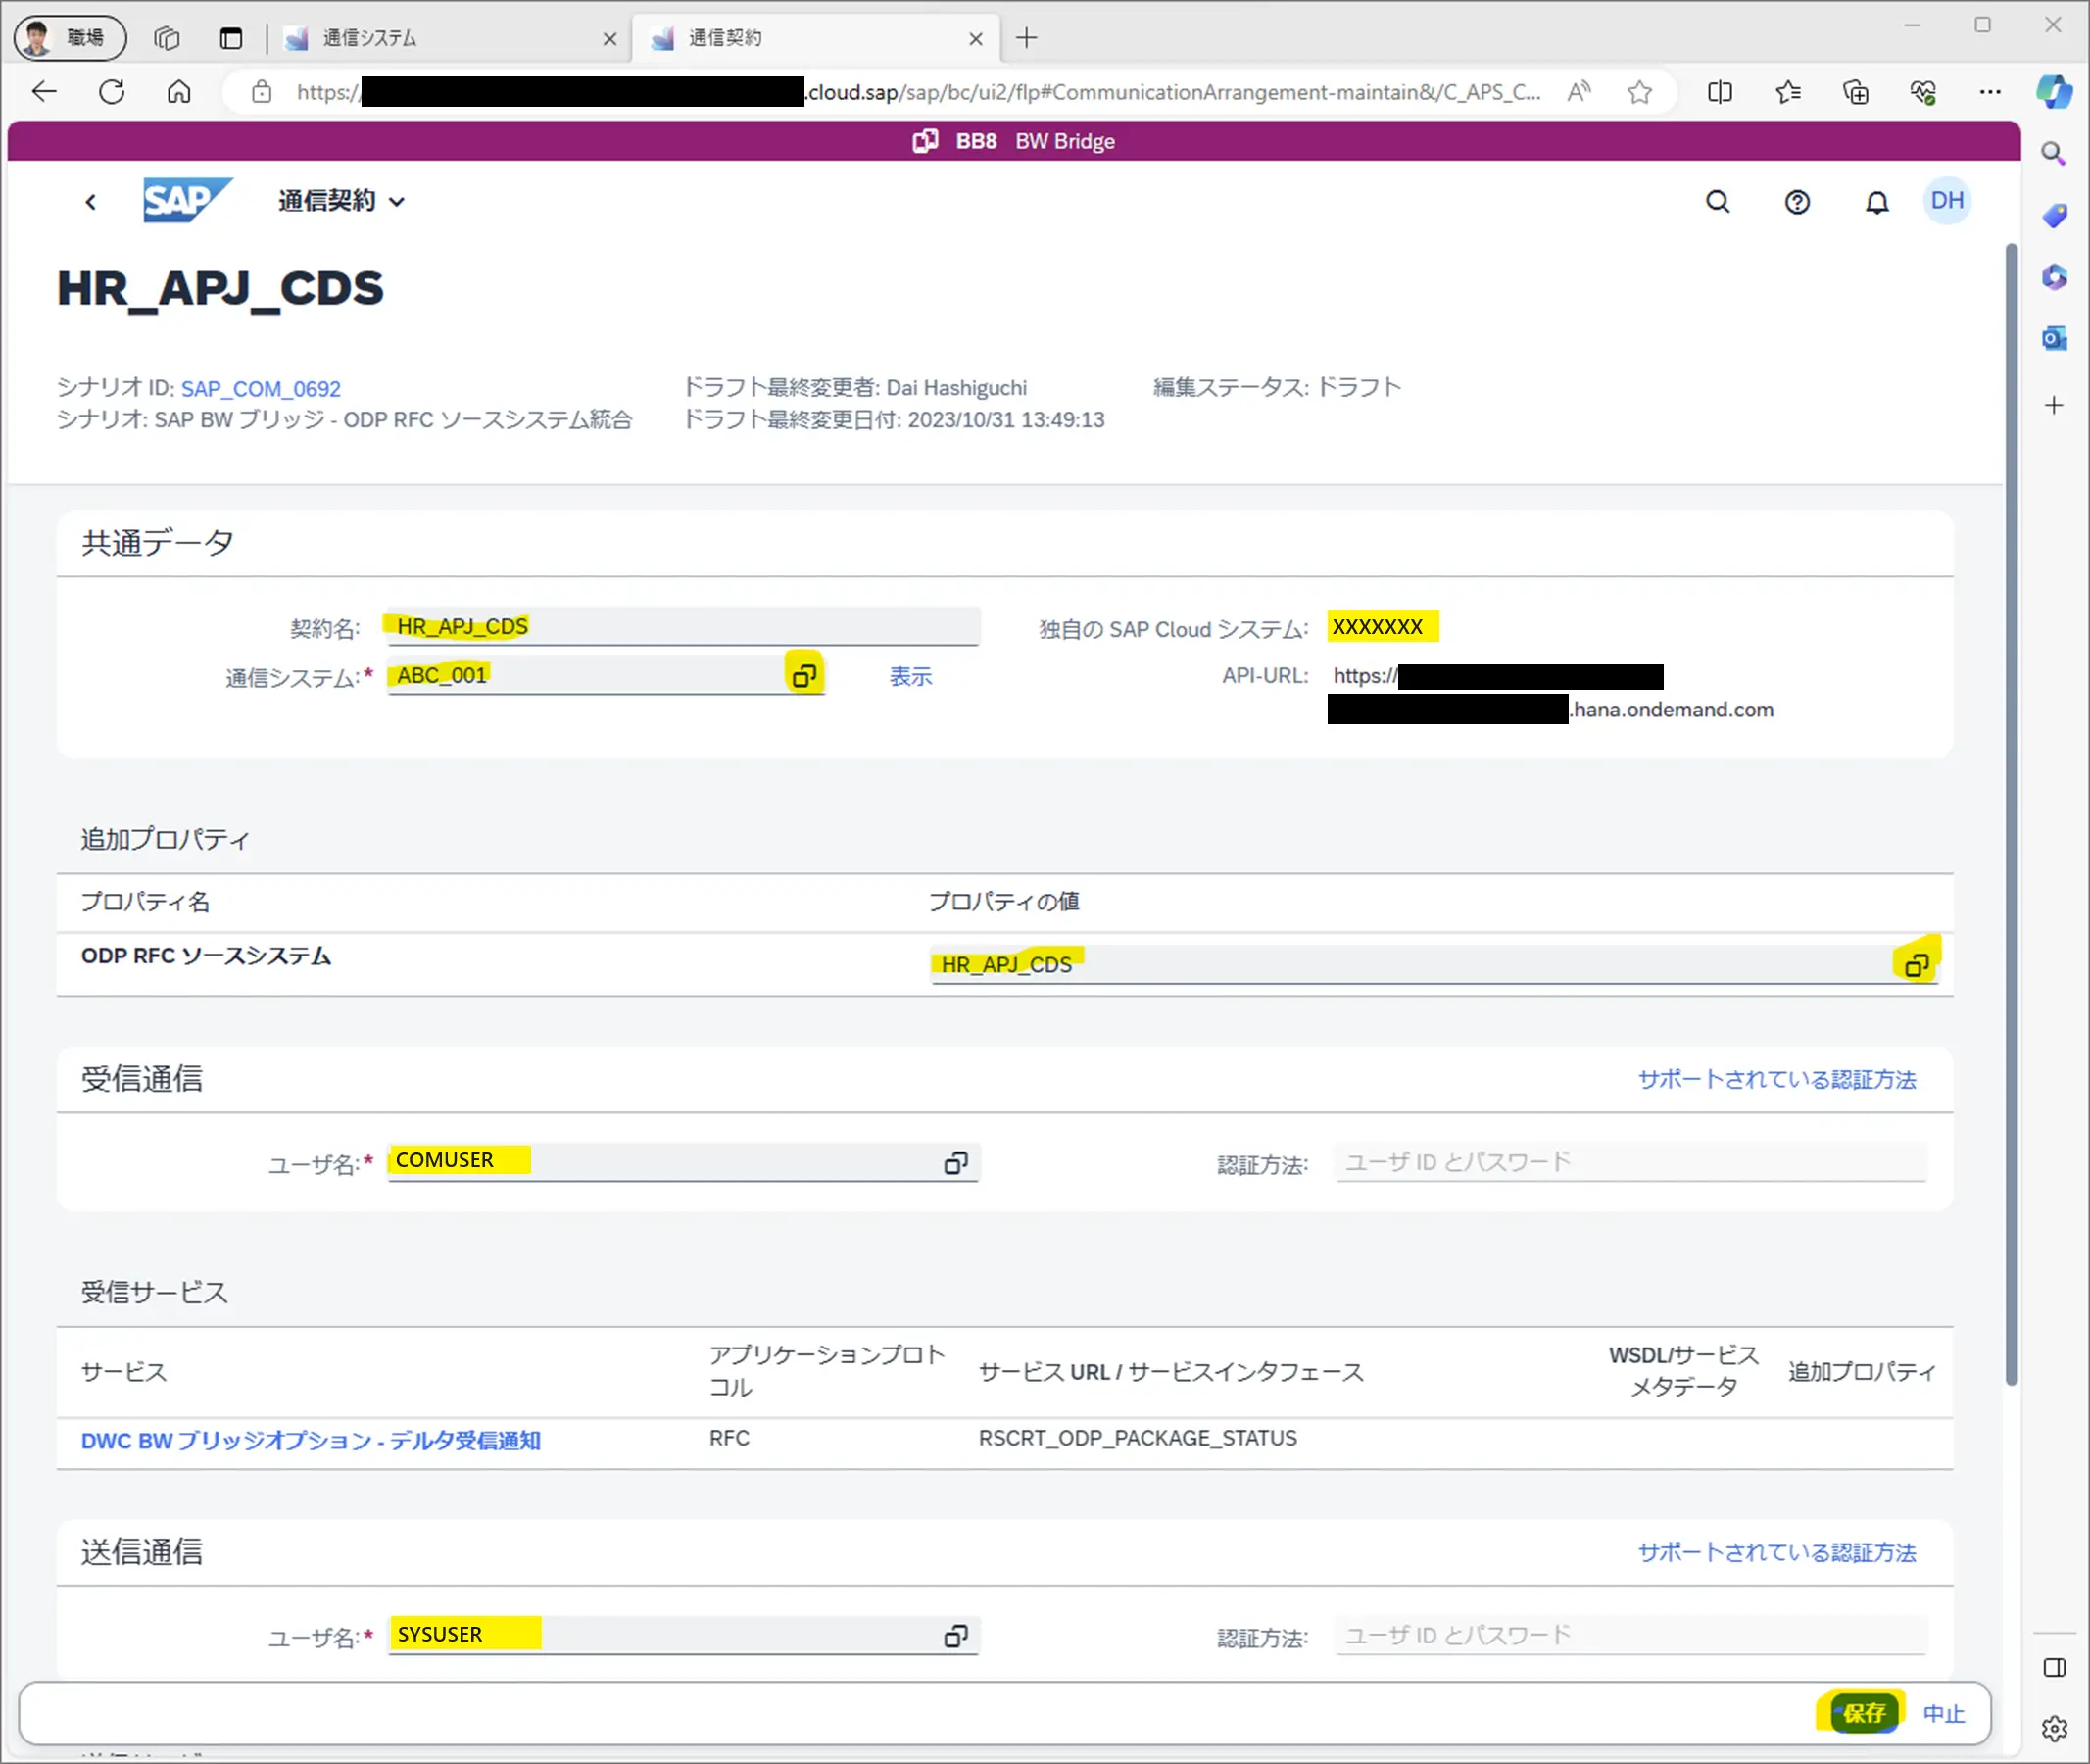Click the 送信通信 認証方法 field
Screen dimensions: 2090x1764
tap(1630, 1635)
